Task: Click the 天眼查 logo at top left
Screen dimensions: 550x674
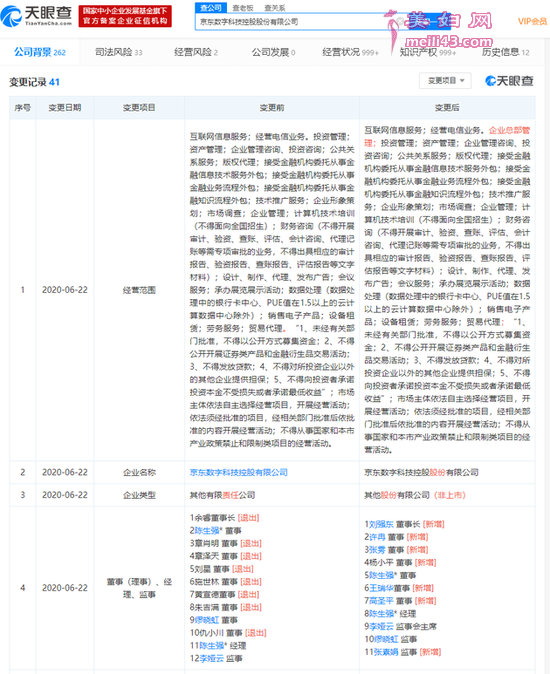Action: pyautogui.click(x=36, y=15)
